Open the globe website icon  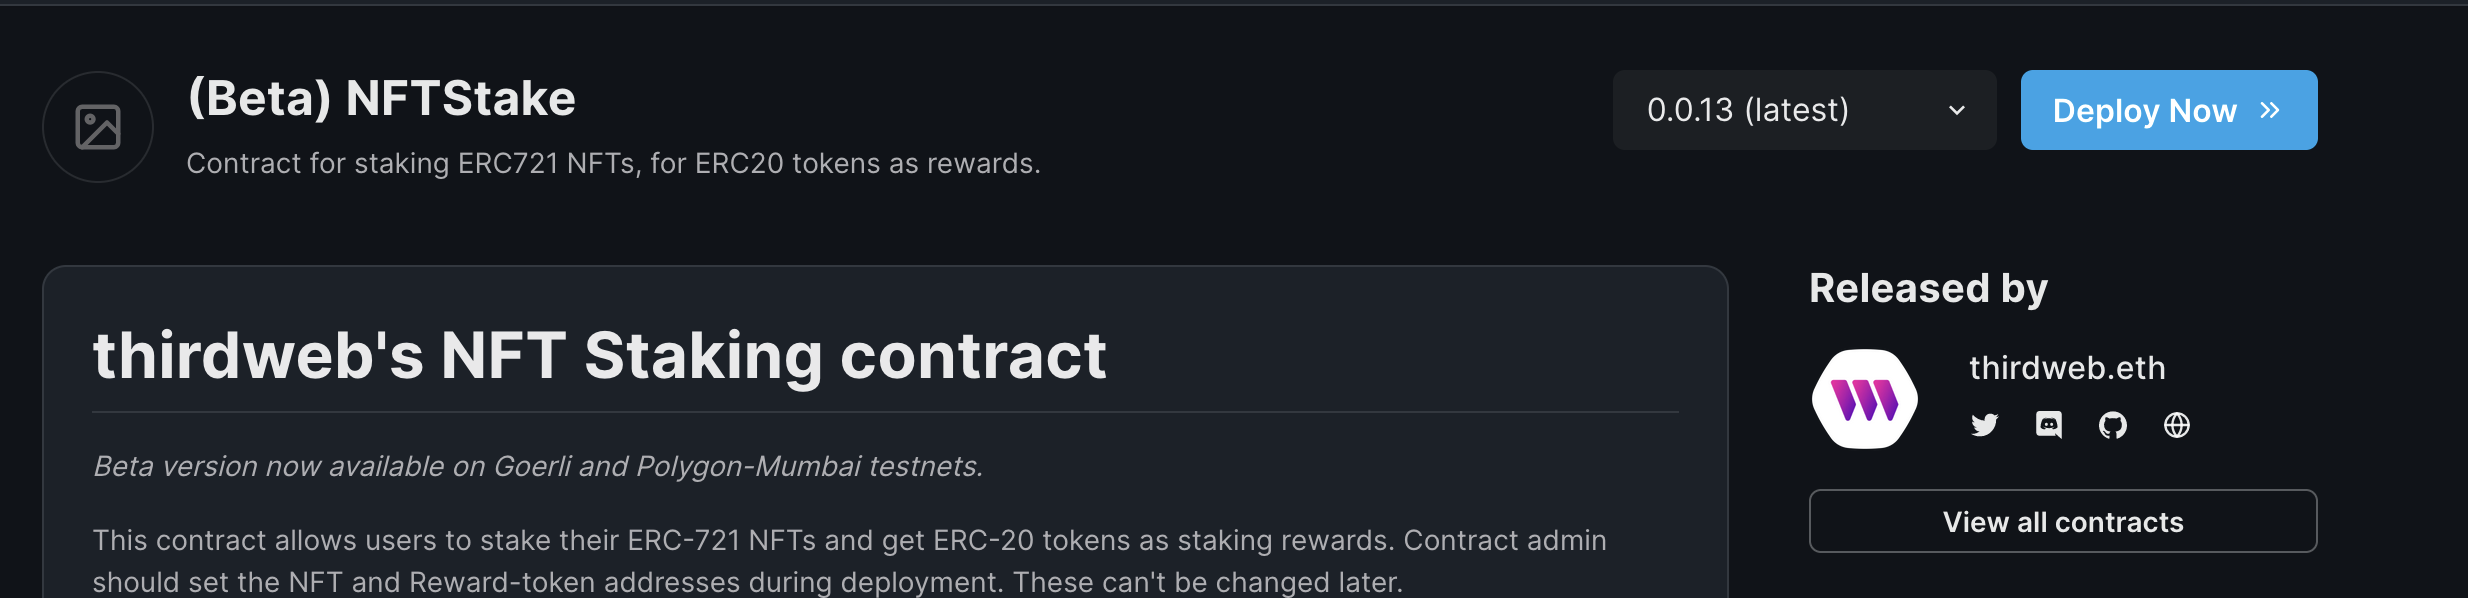tap(2177, 425)
